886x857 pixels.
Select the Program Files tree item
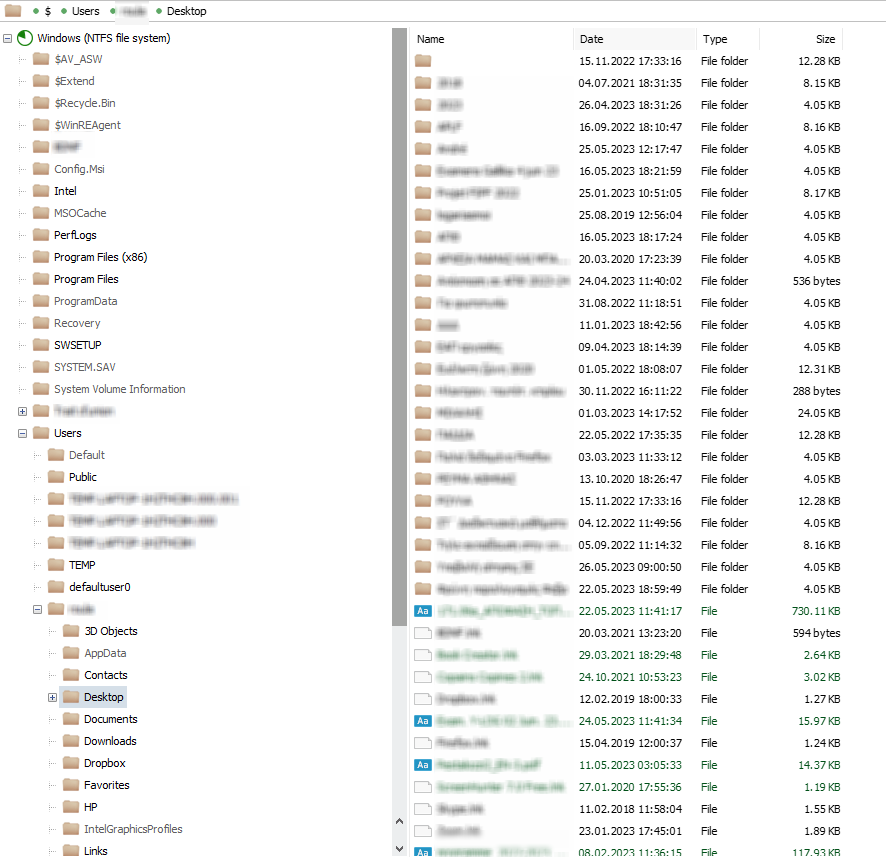[x=86, y=279]
